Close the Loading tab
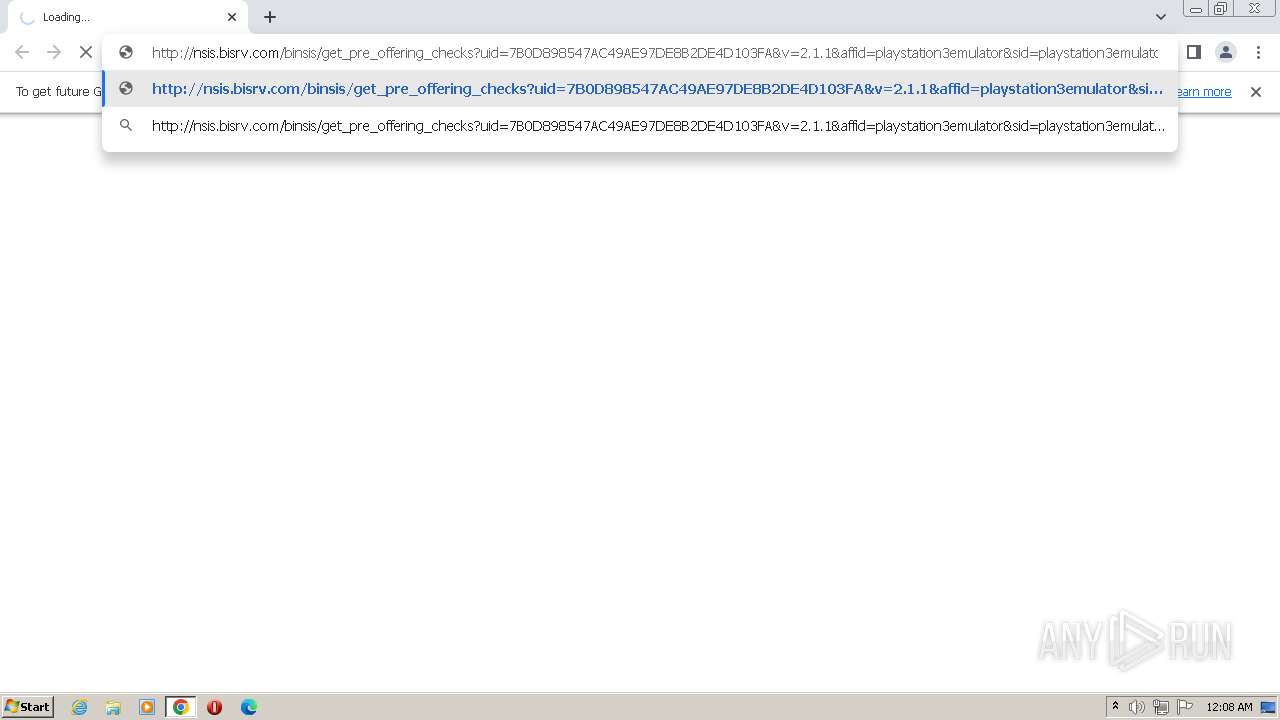Image resolution: width=1280 pixels, height=720 pixels. (x=232, y=17)
